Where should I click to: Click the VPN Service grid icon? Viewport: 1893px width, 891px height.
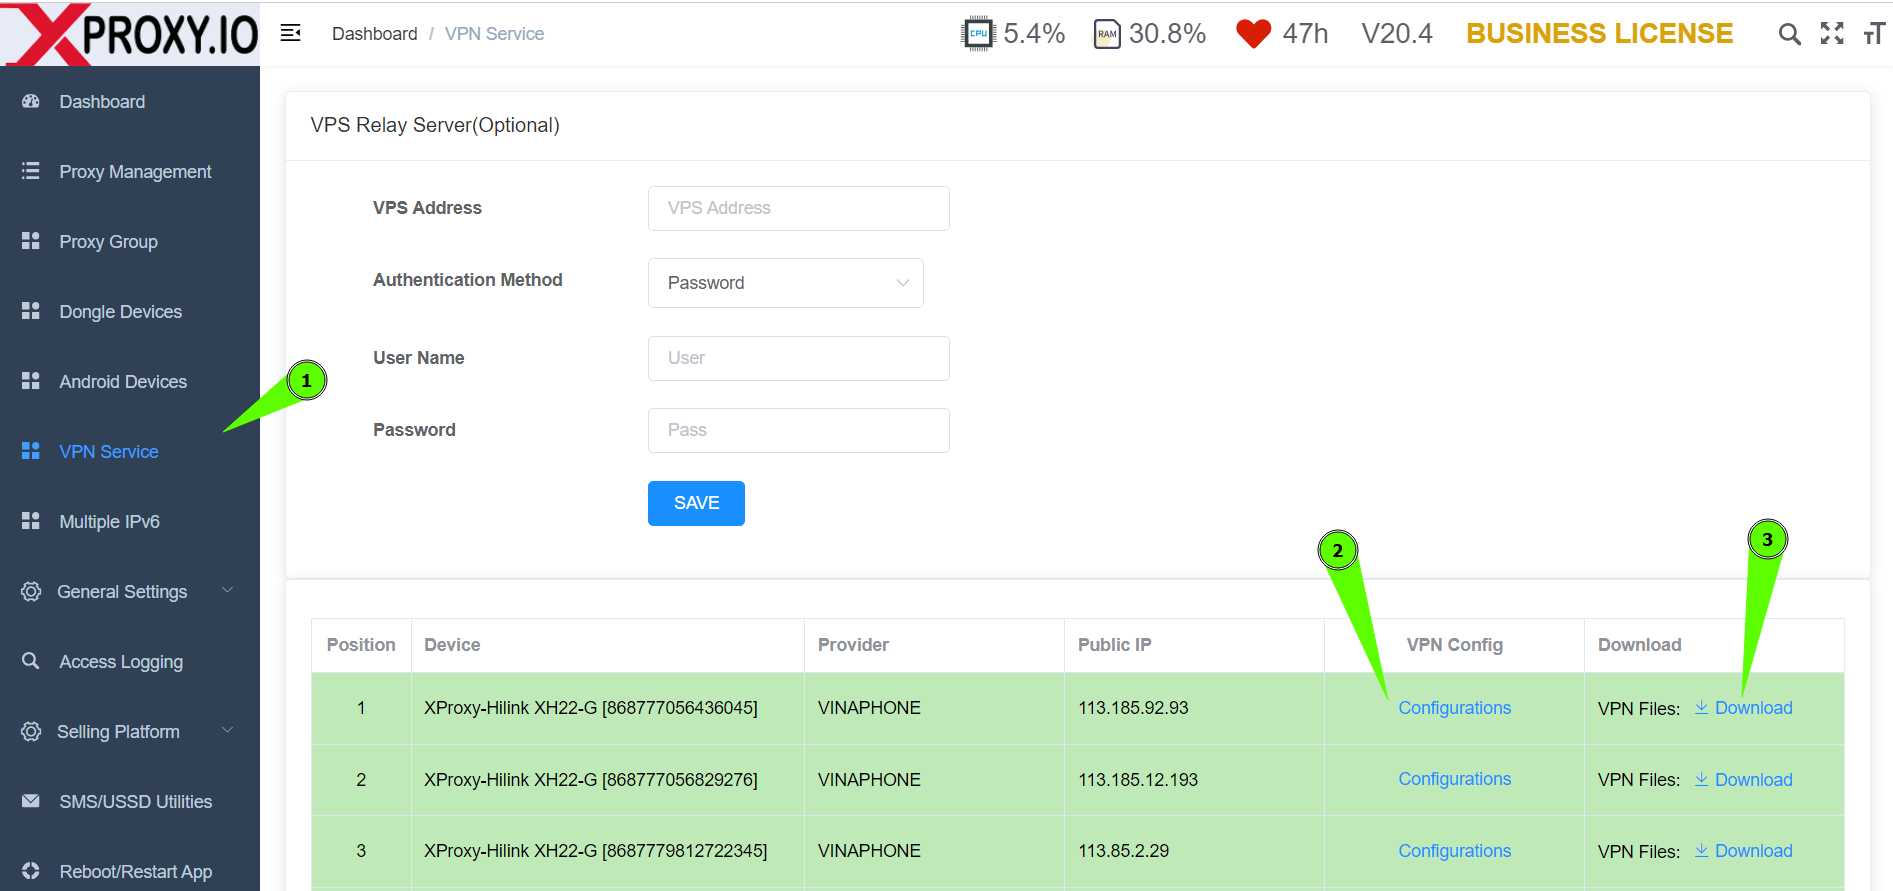coord(31,451)
